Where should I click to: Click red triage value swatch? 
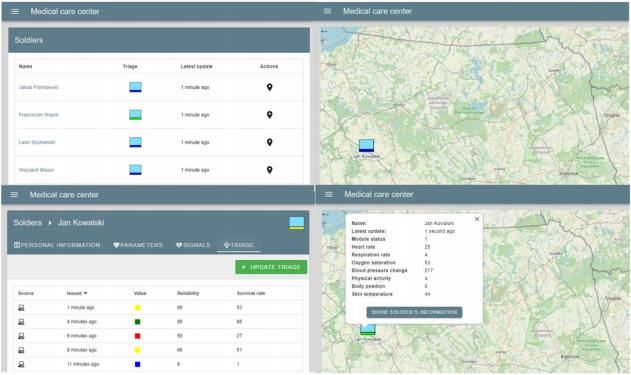pos(137,336)
